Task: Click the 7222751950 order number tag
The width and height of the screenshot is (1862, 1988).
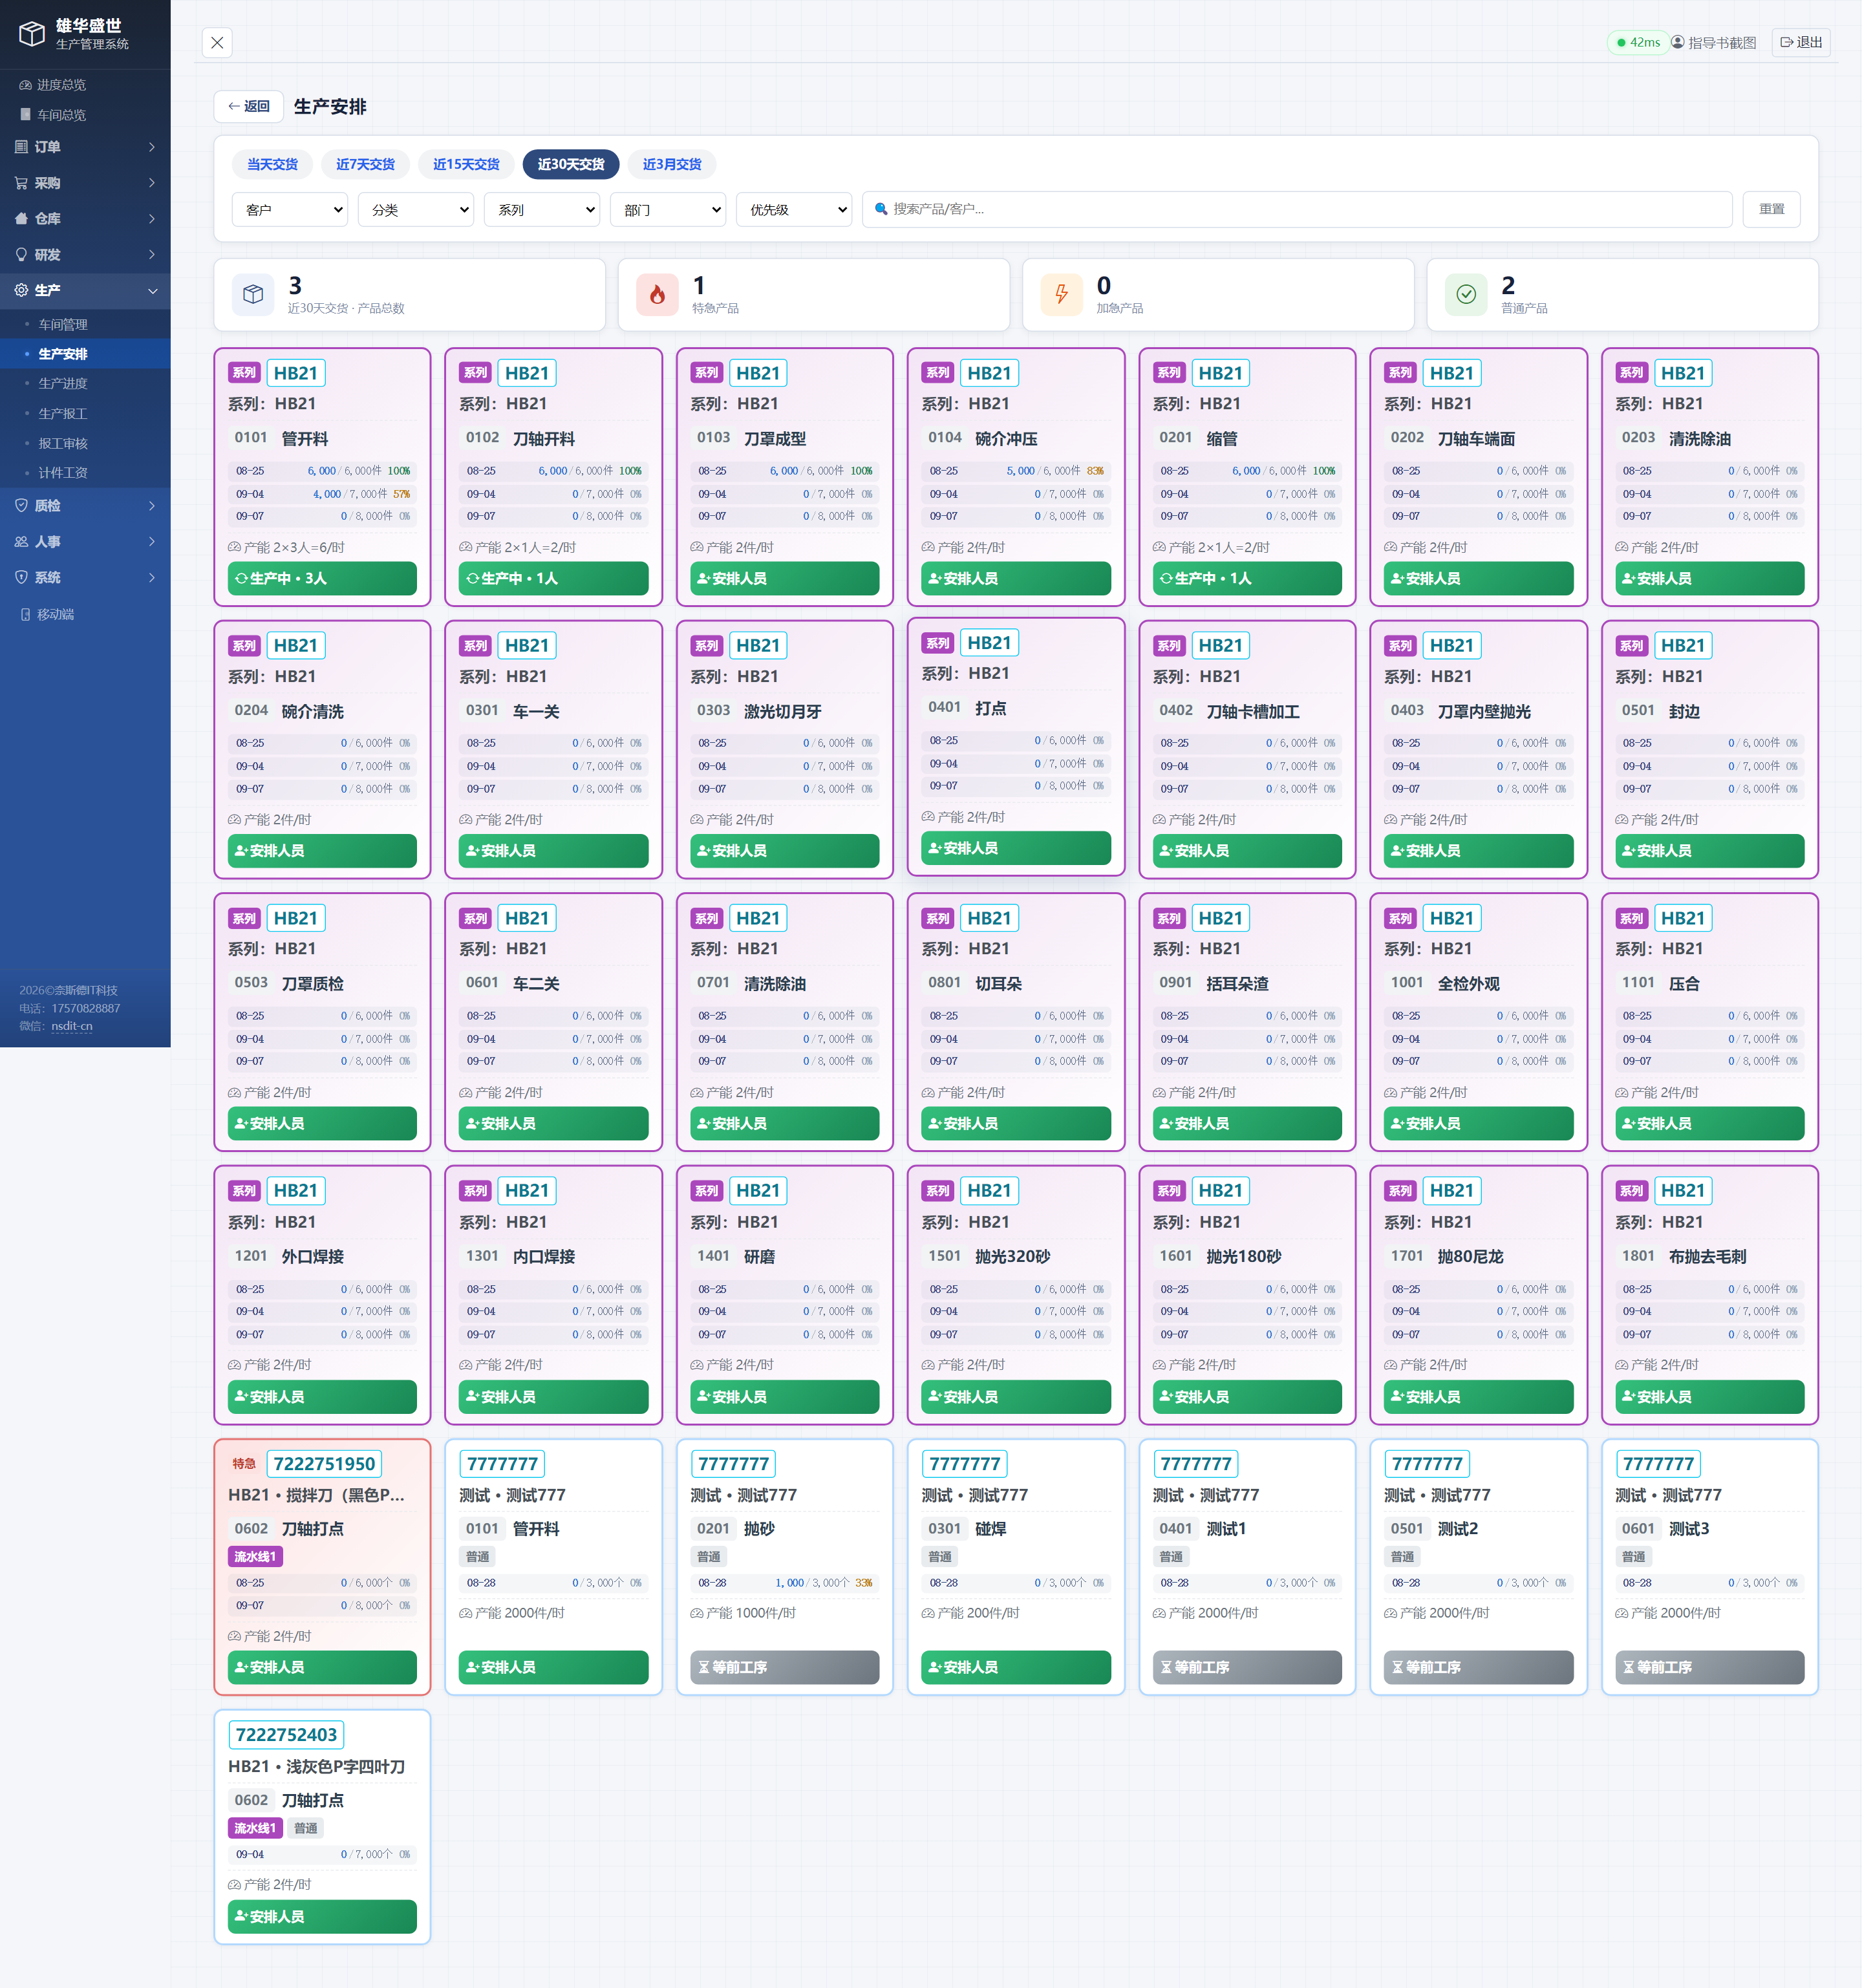Action: point(324,1465)
